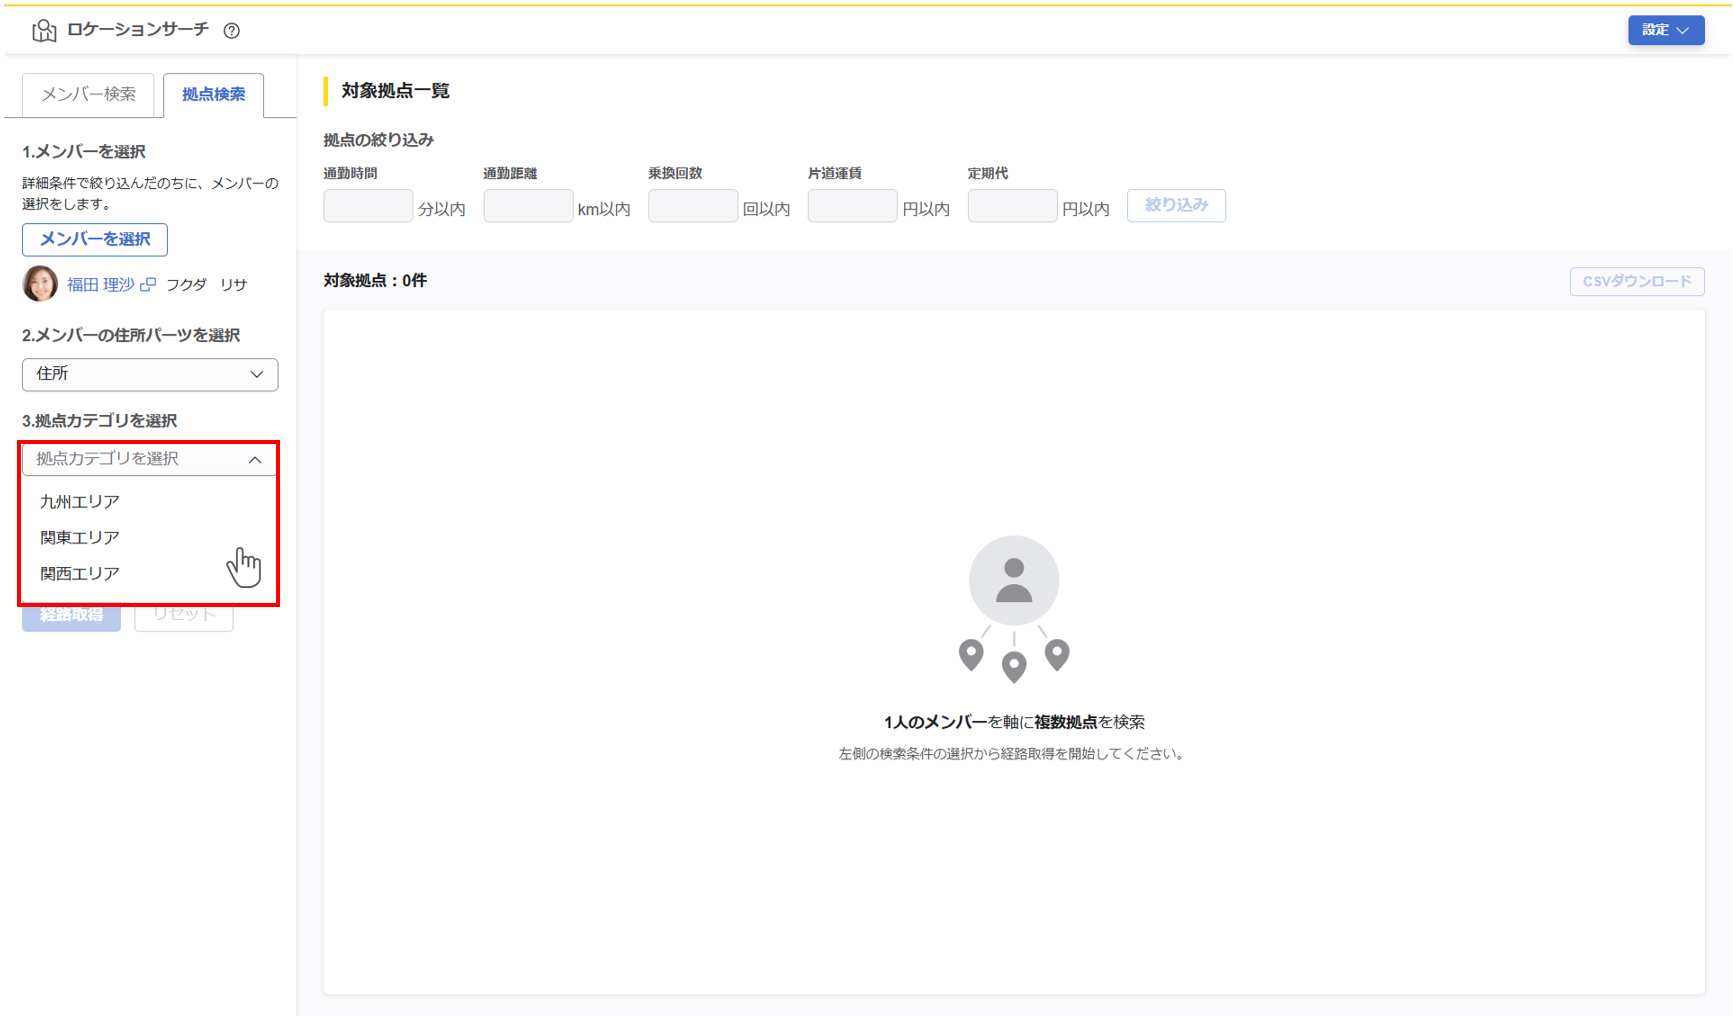Open the help question mark icon
Viewport: 1733px width, 1016px height.
pyautogui.click(x=232, y=30)
